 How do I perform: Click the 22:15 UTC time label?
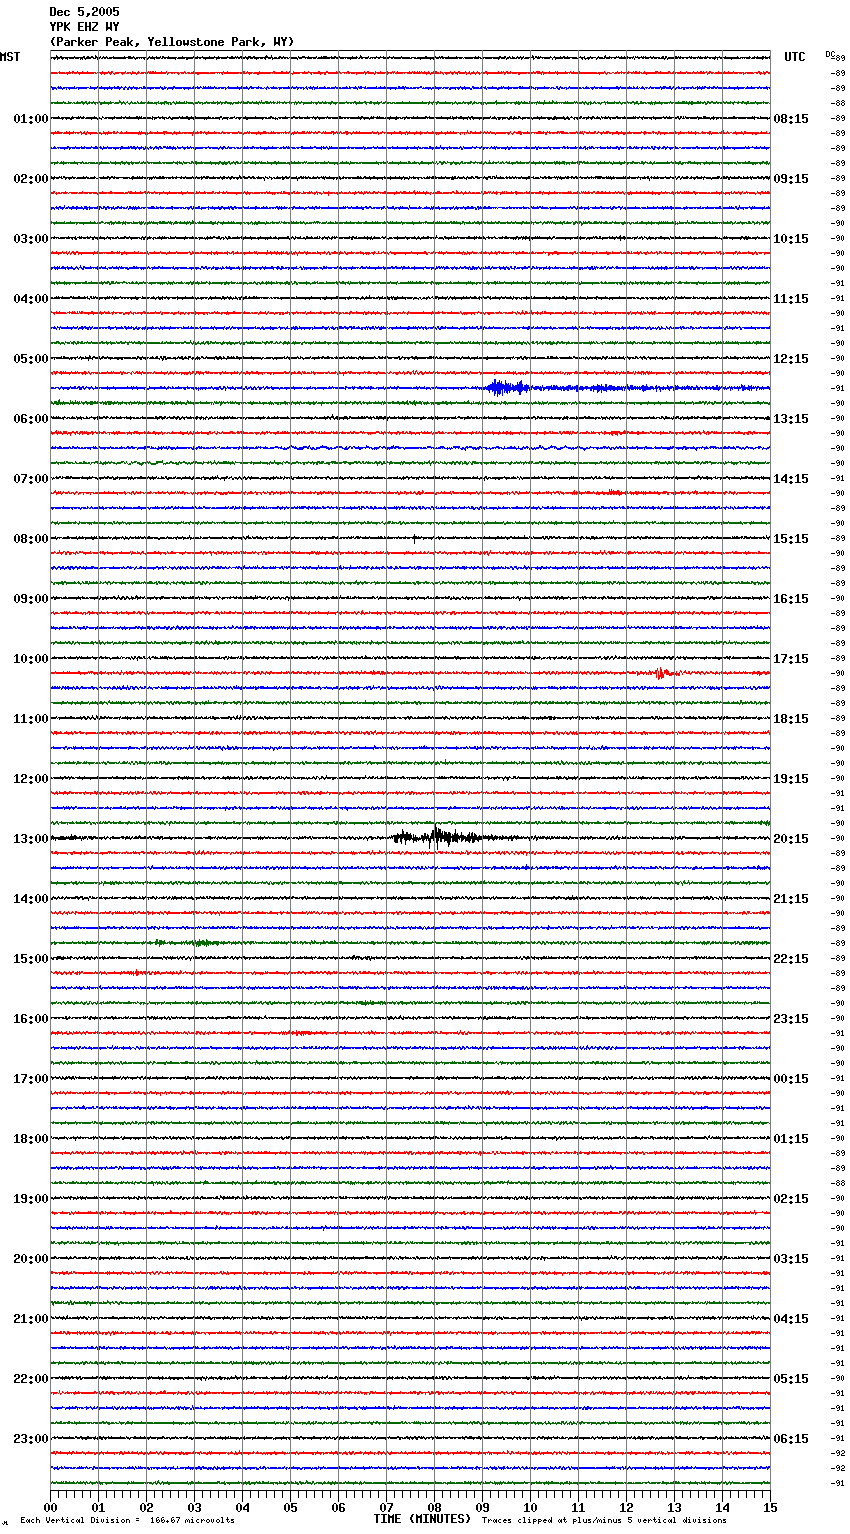791,959
